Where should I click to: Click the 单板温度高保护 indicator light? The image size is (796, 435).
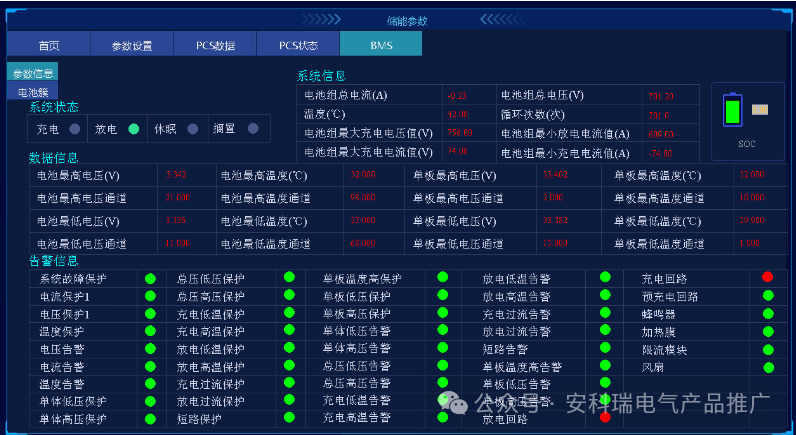(x=443, y=277)
